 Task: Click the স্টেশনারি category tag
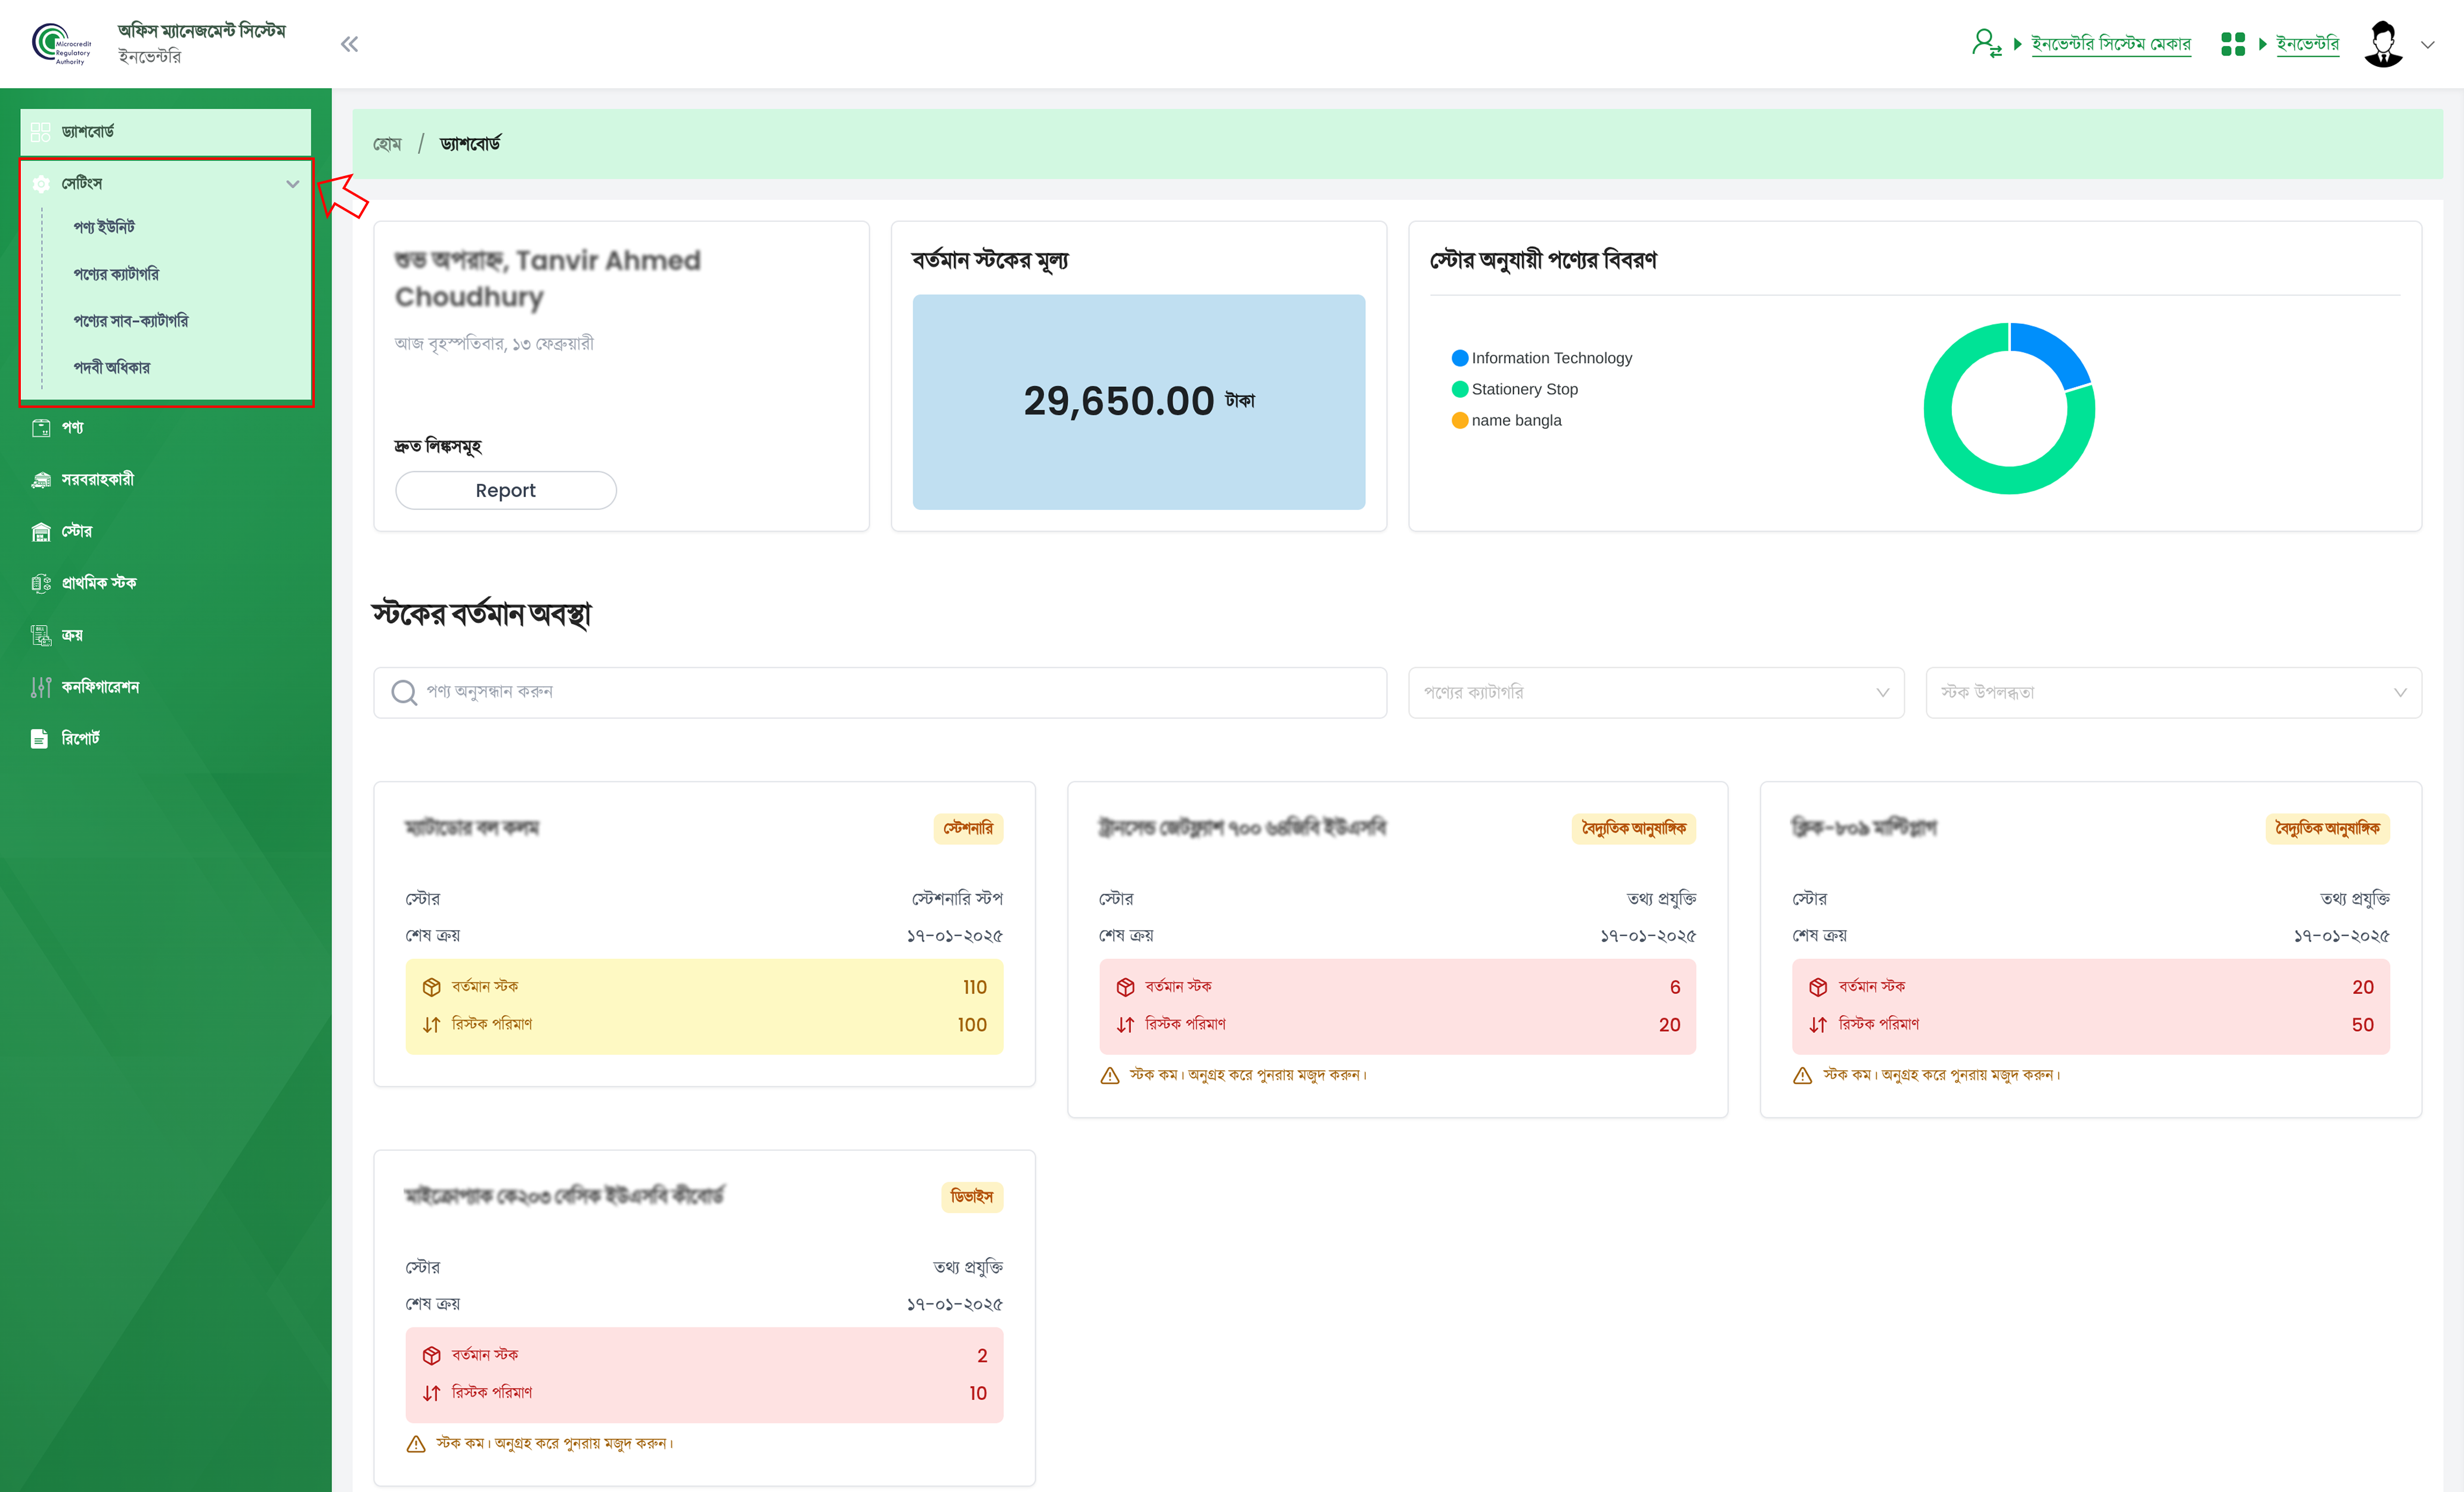click(968, 829)
